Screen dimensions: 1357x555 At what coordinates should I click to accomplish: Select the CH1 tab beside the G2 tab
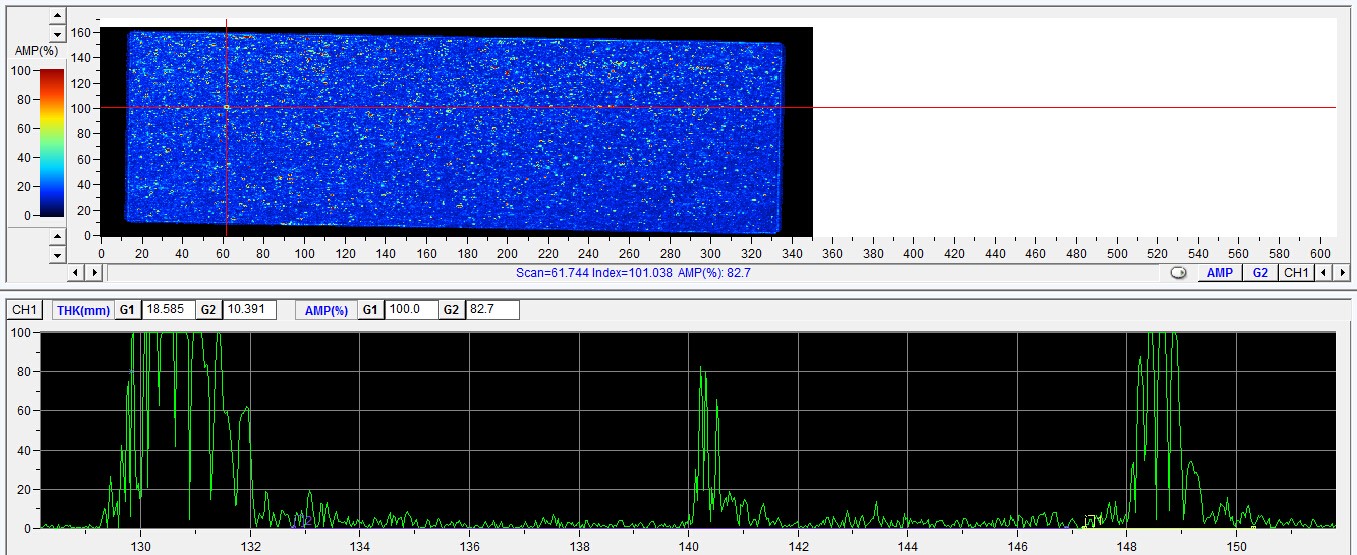pyautogui.click(x=1296, y=272)
